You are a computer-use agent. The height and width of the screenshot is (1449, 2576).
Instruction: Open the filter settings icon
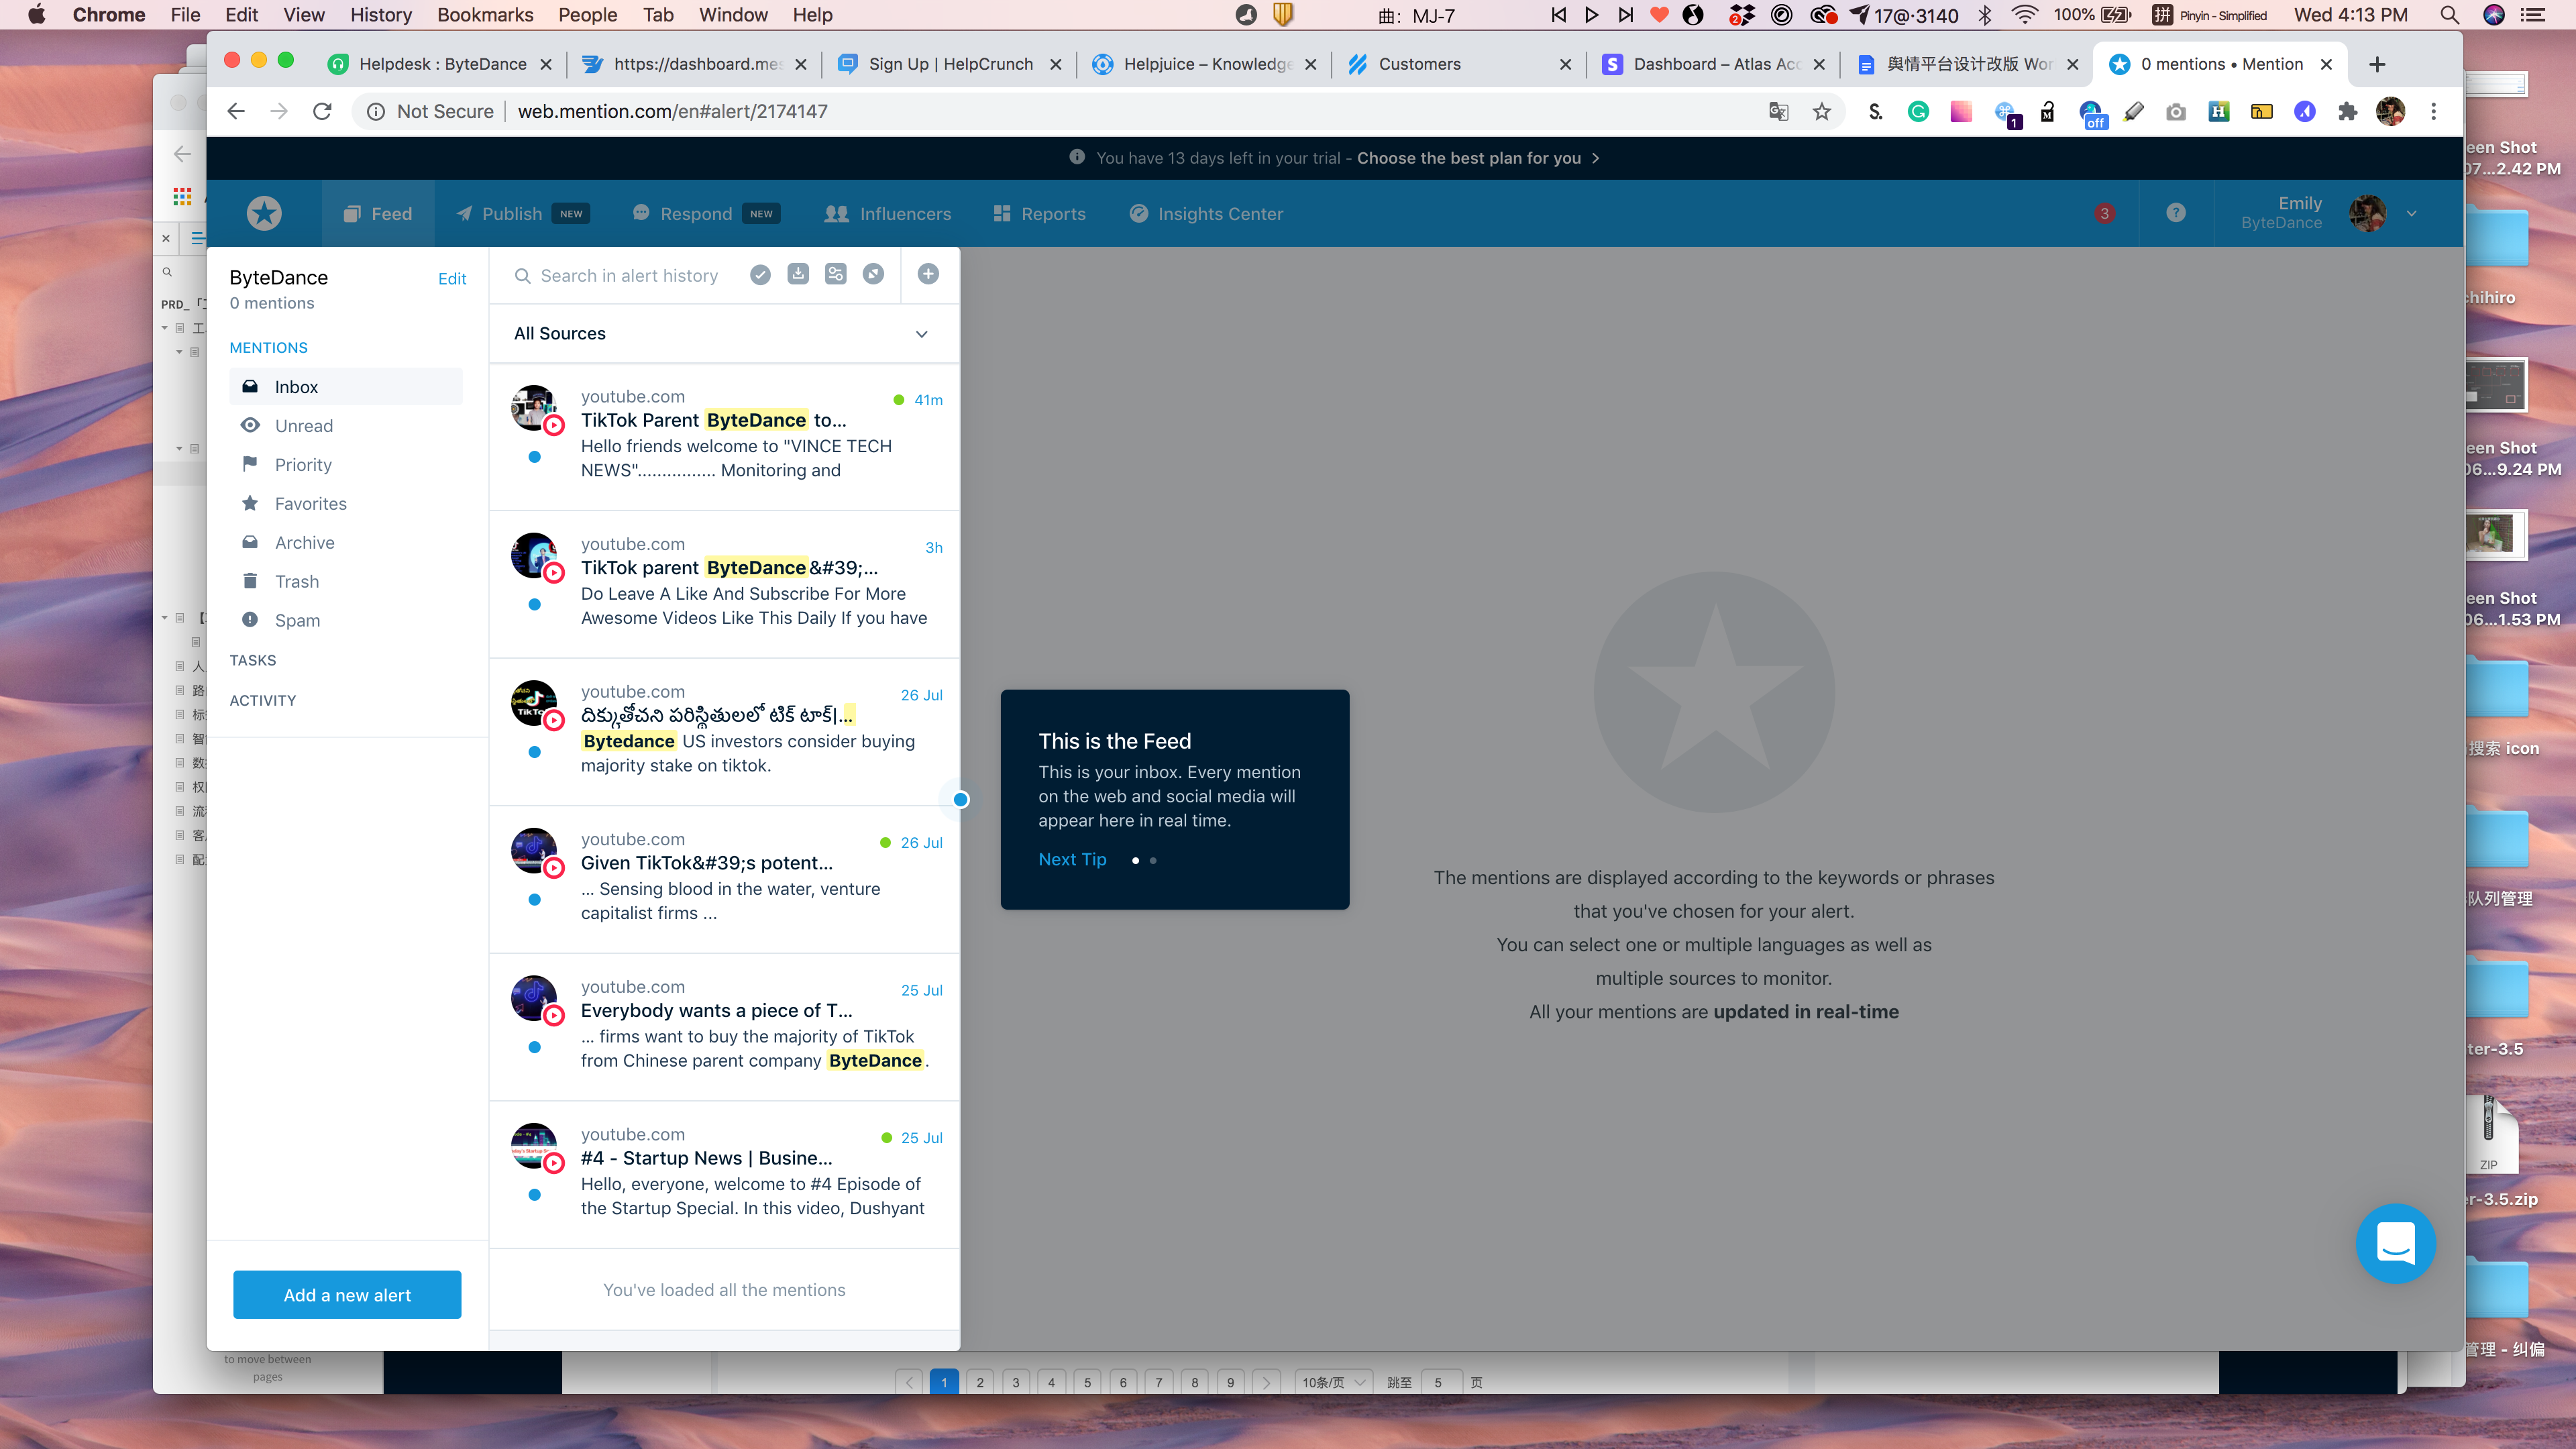pos(835,275)
